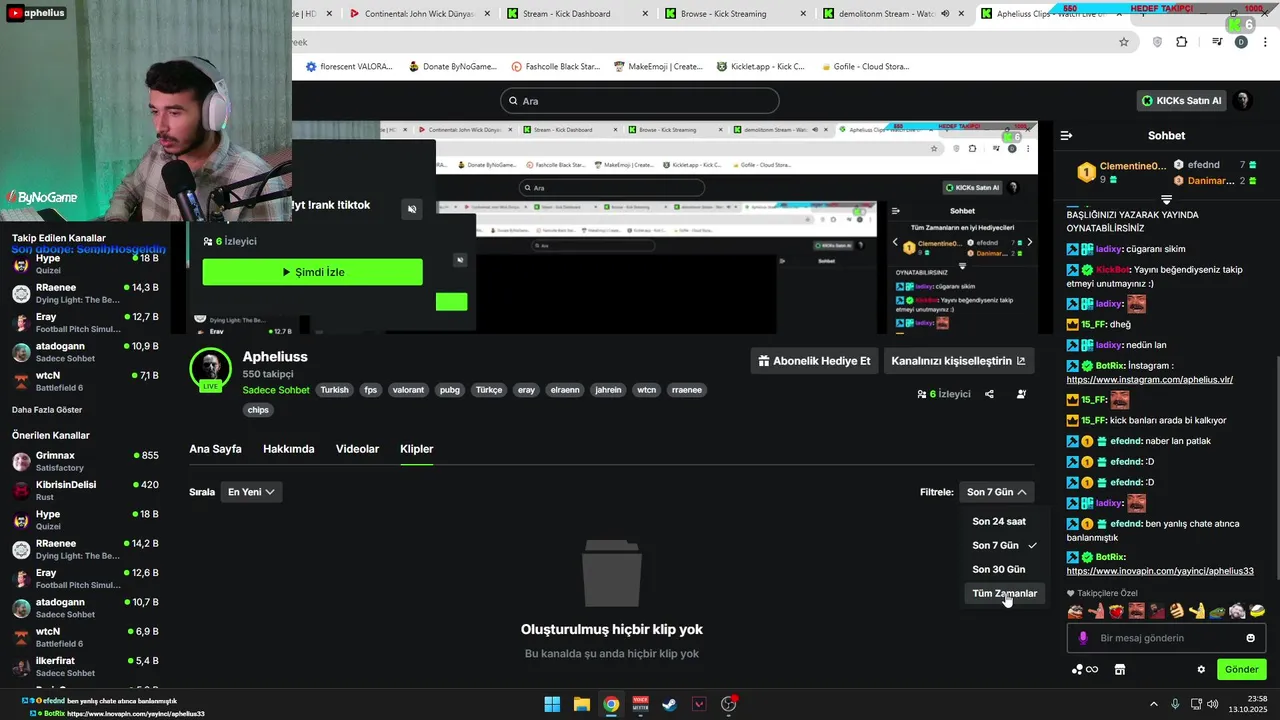Click the pubg tag chip
The image size is (1280, 720).
450,390
